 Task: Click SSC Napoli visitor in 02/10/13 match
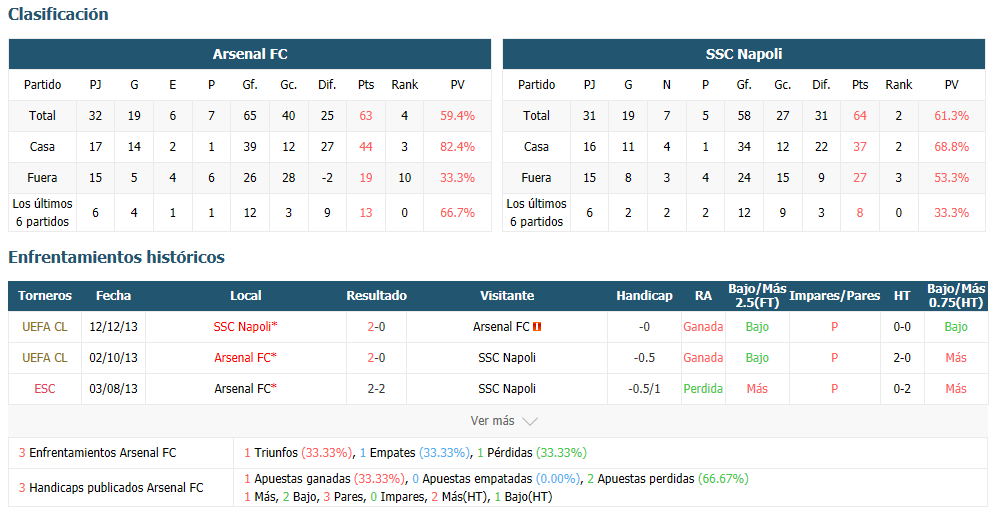507,358
